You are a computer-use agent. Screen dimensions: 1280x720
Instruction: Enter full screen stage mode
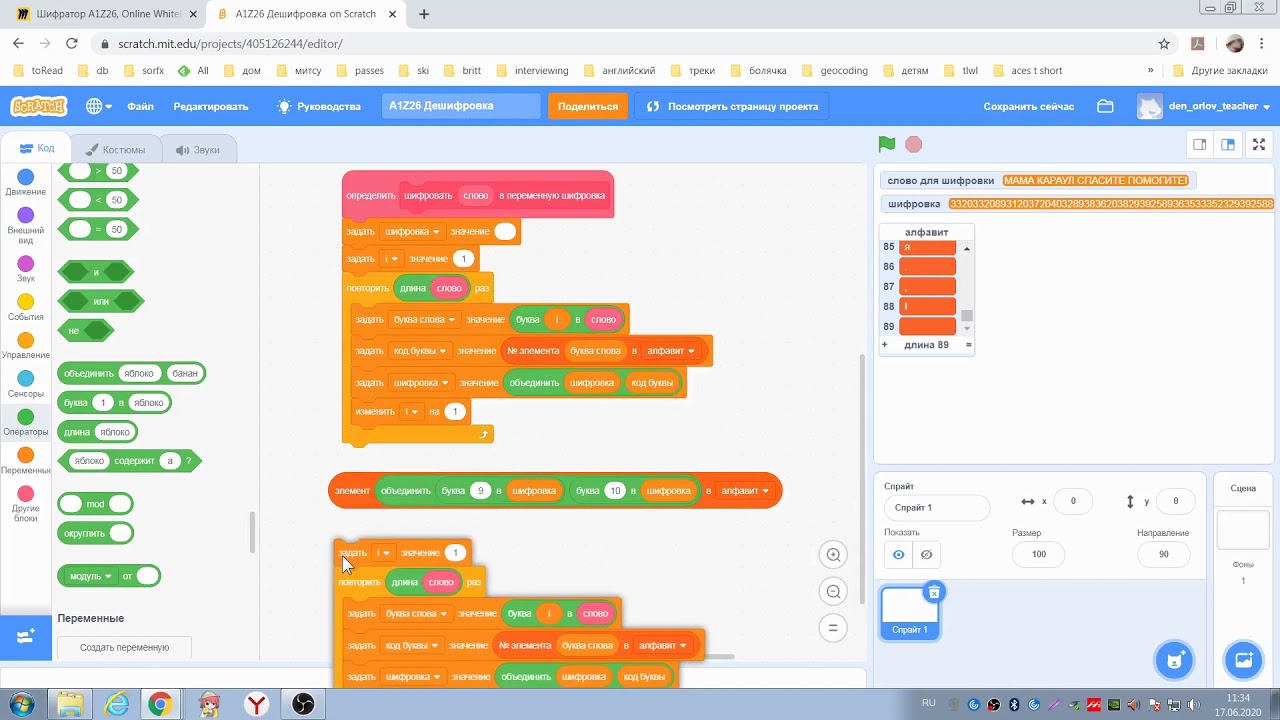click(x=1259, y=144)
